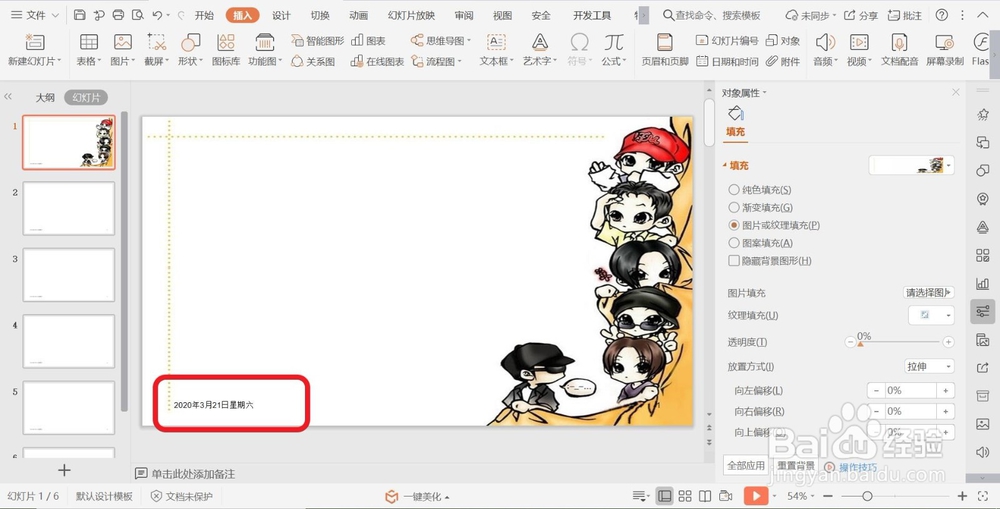The height and width of the screenshot is (509, 1000).
Task: Click the Share (分享) button
Action: point(861,15)
